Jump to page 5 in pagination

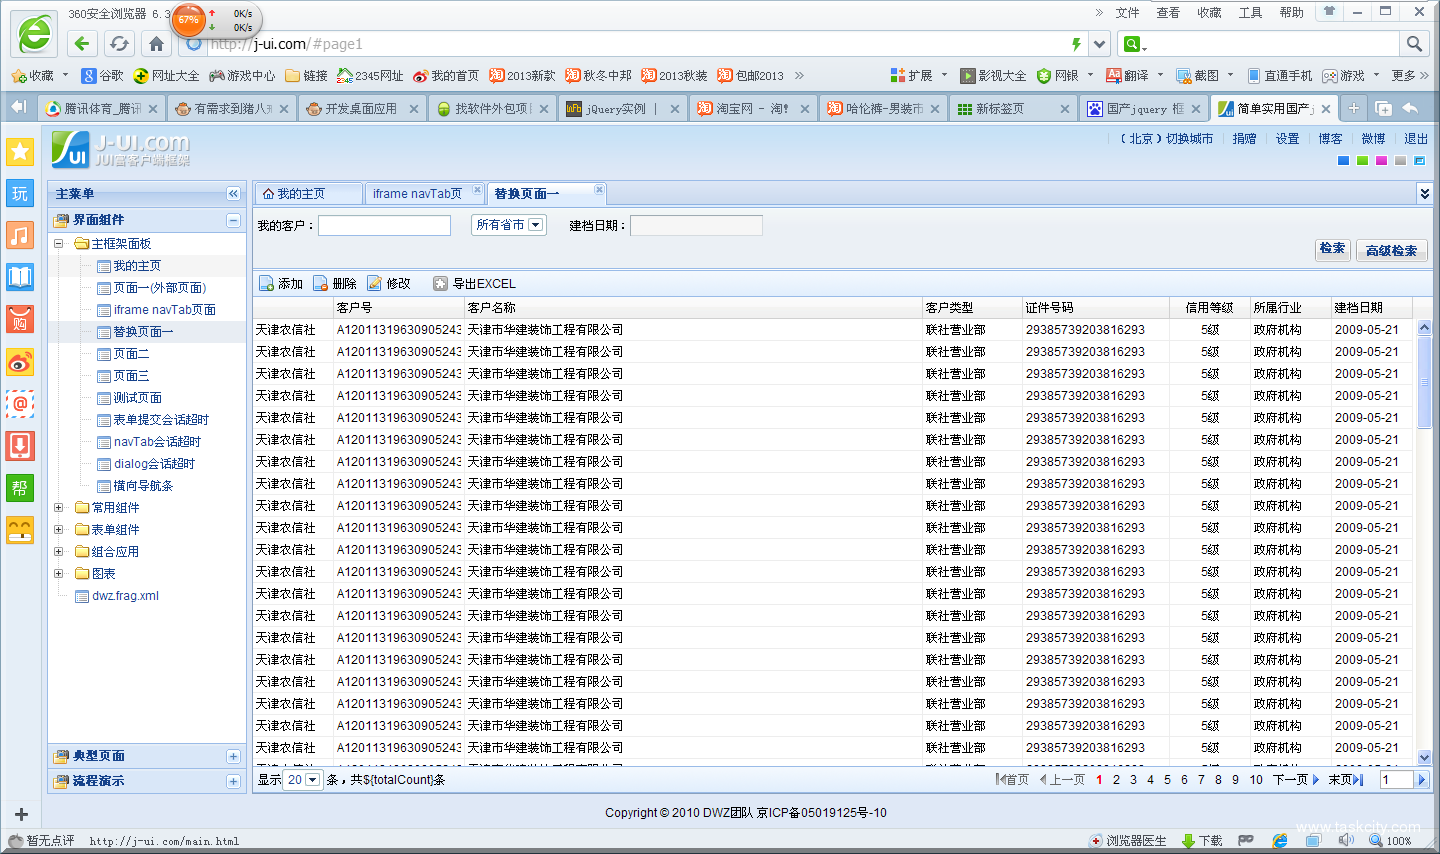1167,780
